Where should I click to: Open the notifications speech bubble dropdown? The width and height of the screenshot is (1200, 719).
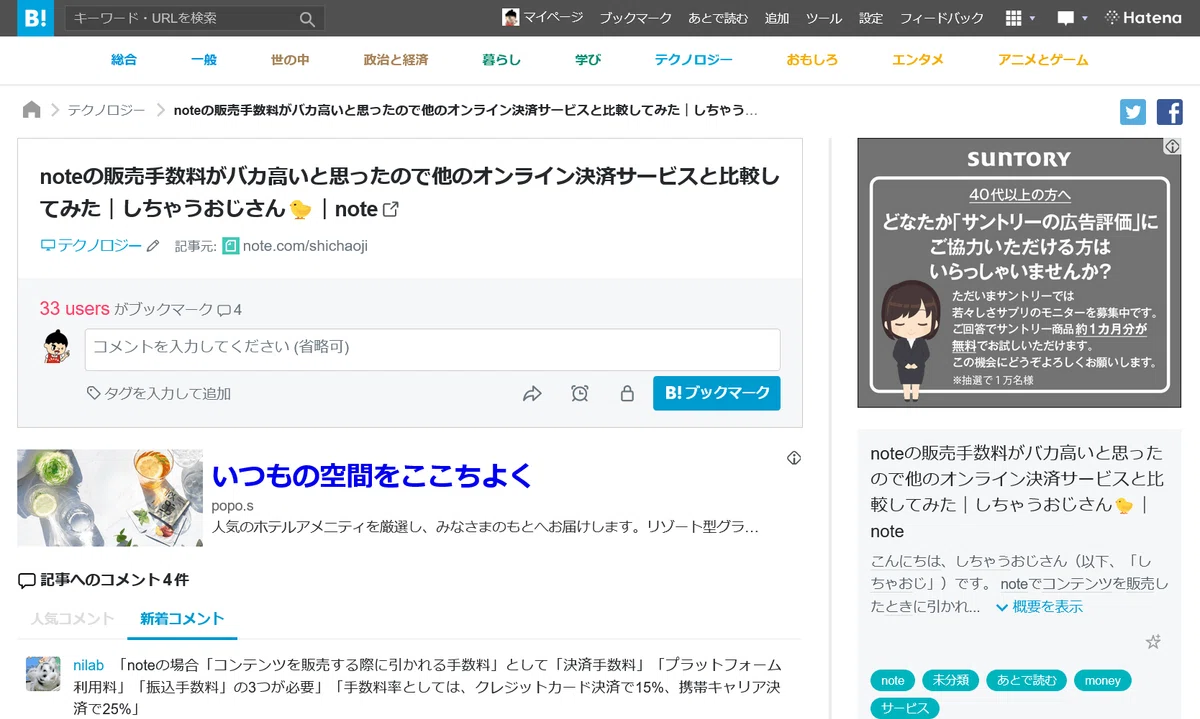1072,18
